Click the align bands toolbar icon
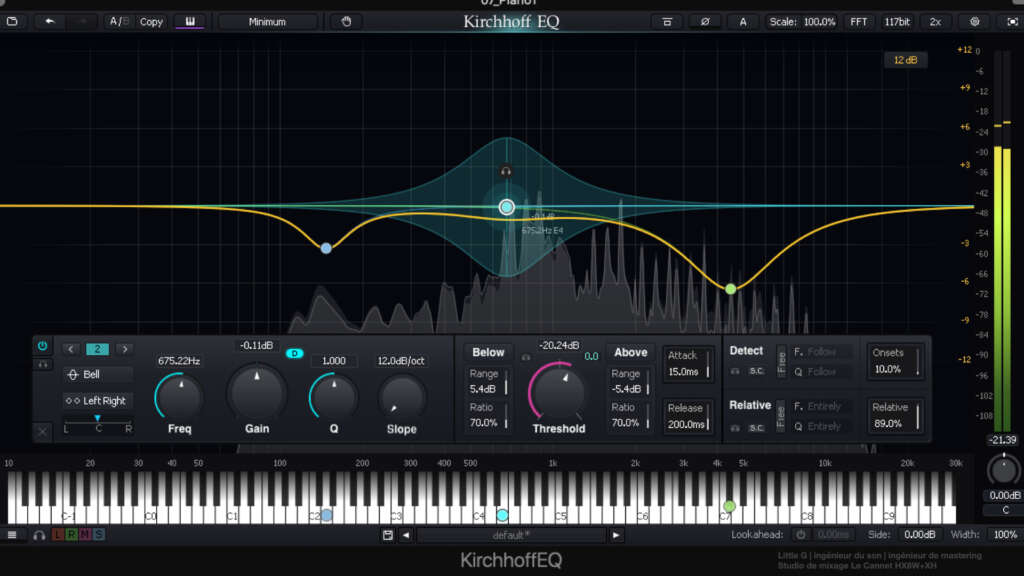The width and height of the screenshot is (1024, 576). coord(667,22)
